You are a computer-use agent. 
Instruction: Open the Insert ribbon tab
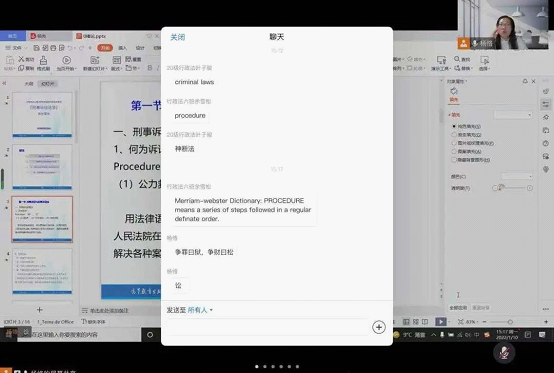[x=122, y=48]
